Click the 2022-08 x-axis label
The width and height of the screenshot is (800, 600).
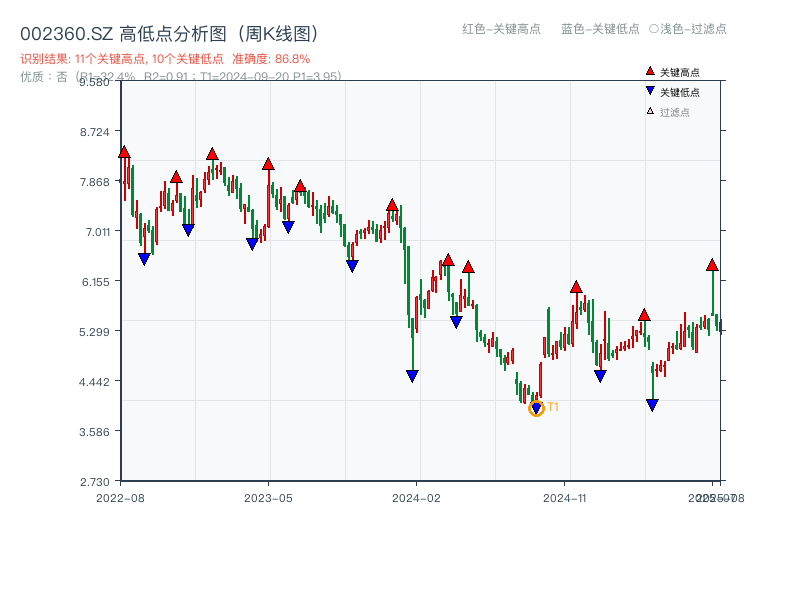pos(120,498)
